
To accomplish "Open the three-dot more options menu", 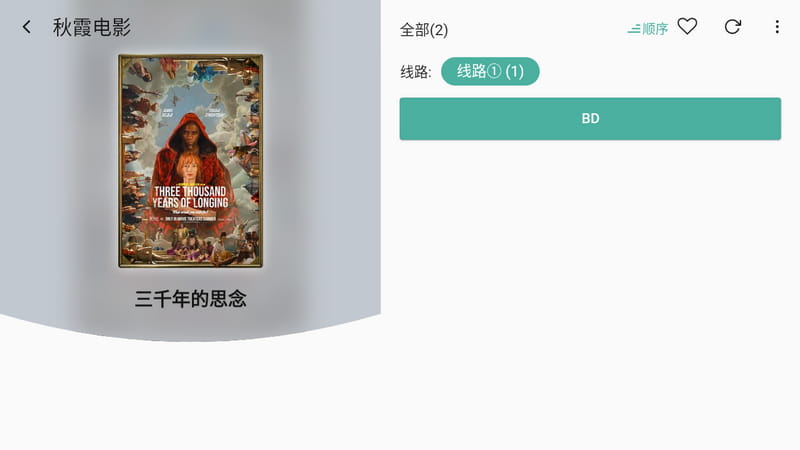I will [777, 27].
